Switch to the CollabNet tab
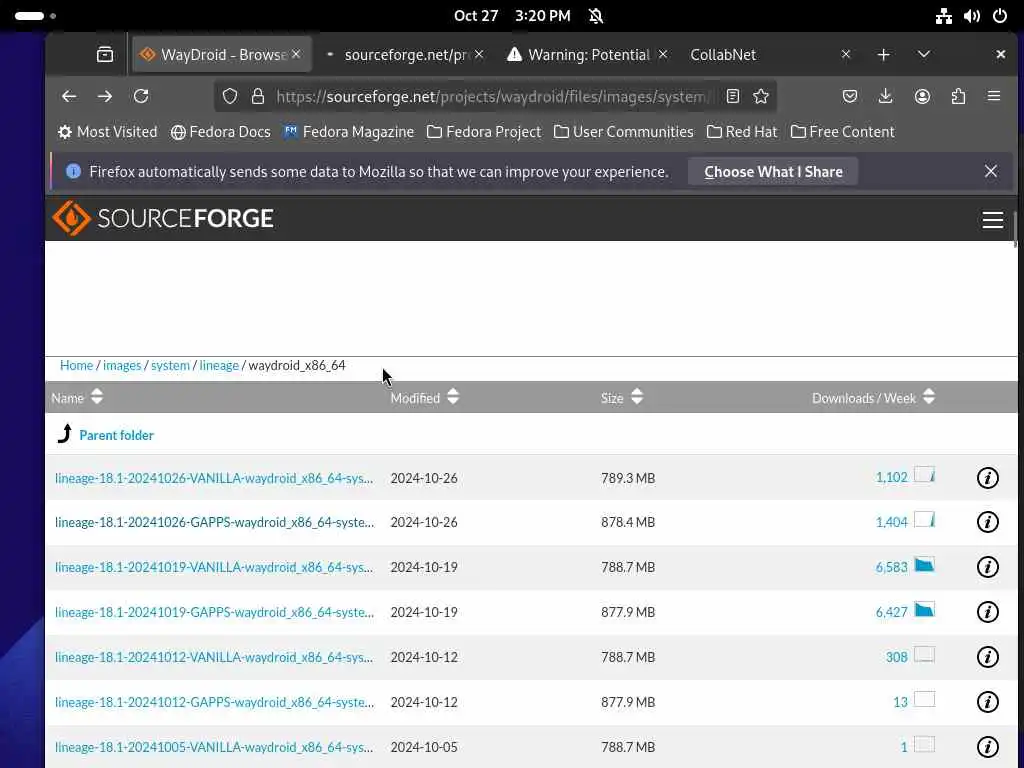1024x768 pixels. click(771, 54)
